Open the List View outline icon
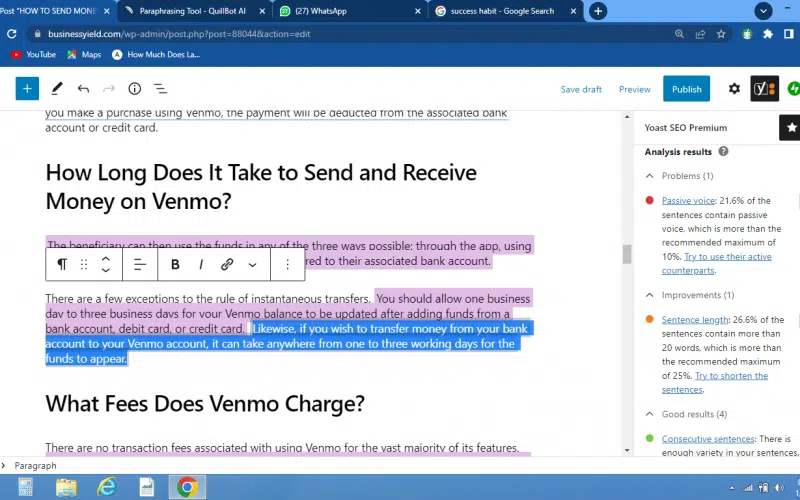Viewport: 800px width, 500px height. pos(160,89)
